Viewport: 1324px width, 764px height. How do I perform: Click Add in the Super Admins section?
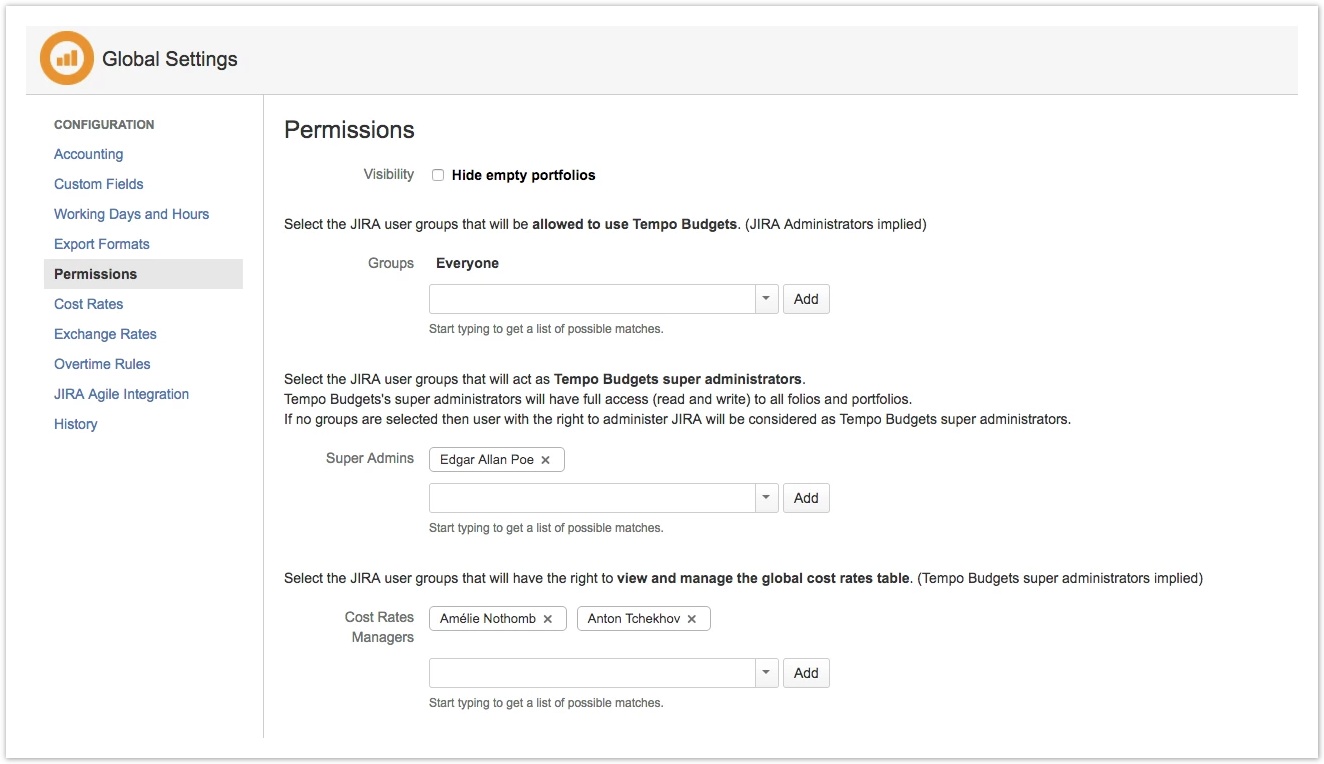pos(806,497)
